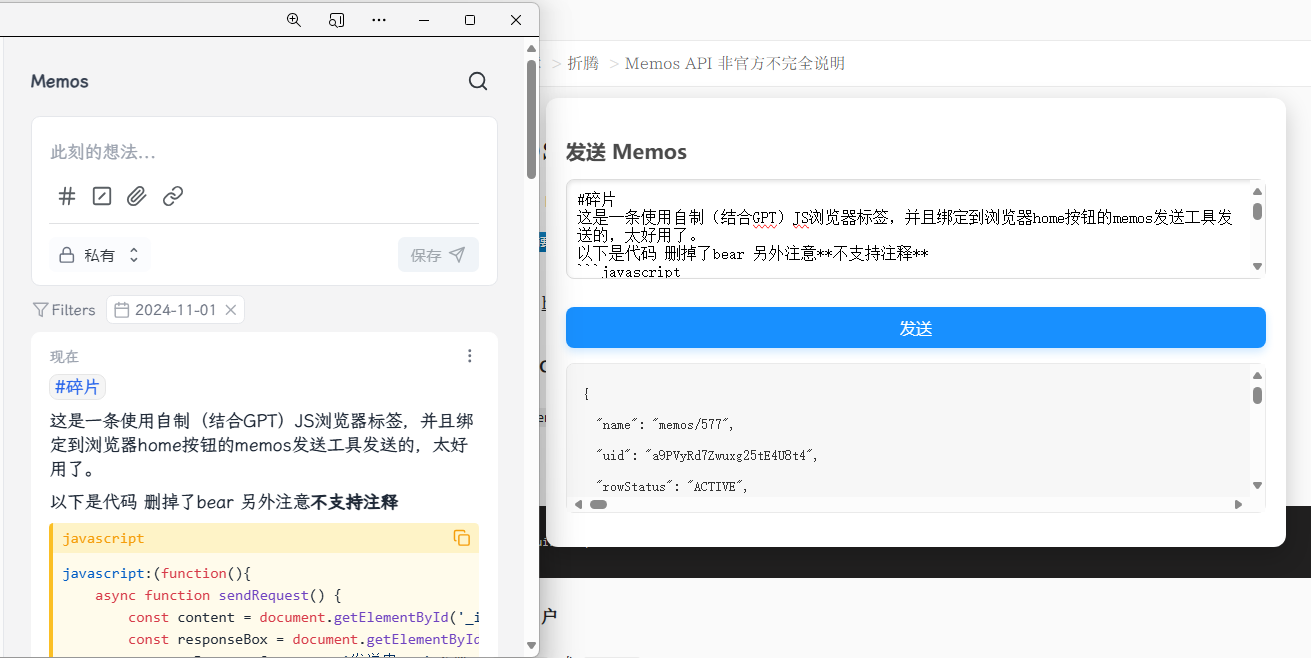Click the "javascript:(function(){" code line

[x=156, y=573]
